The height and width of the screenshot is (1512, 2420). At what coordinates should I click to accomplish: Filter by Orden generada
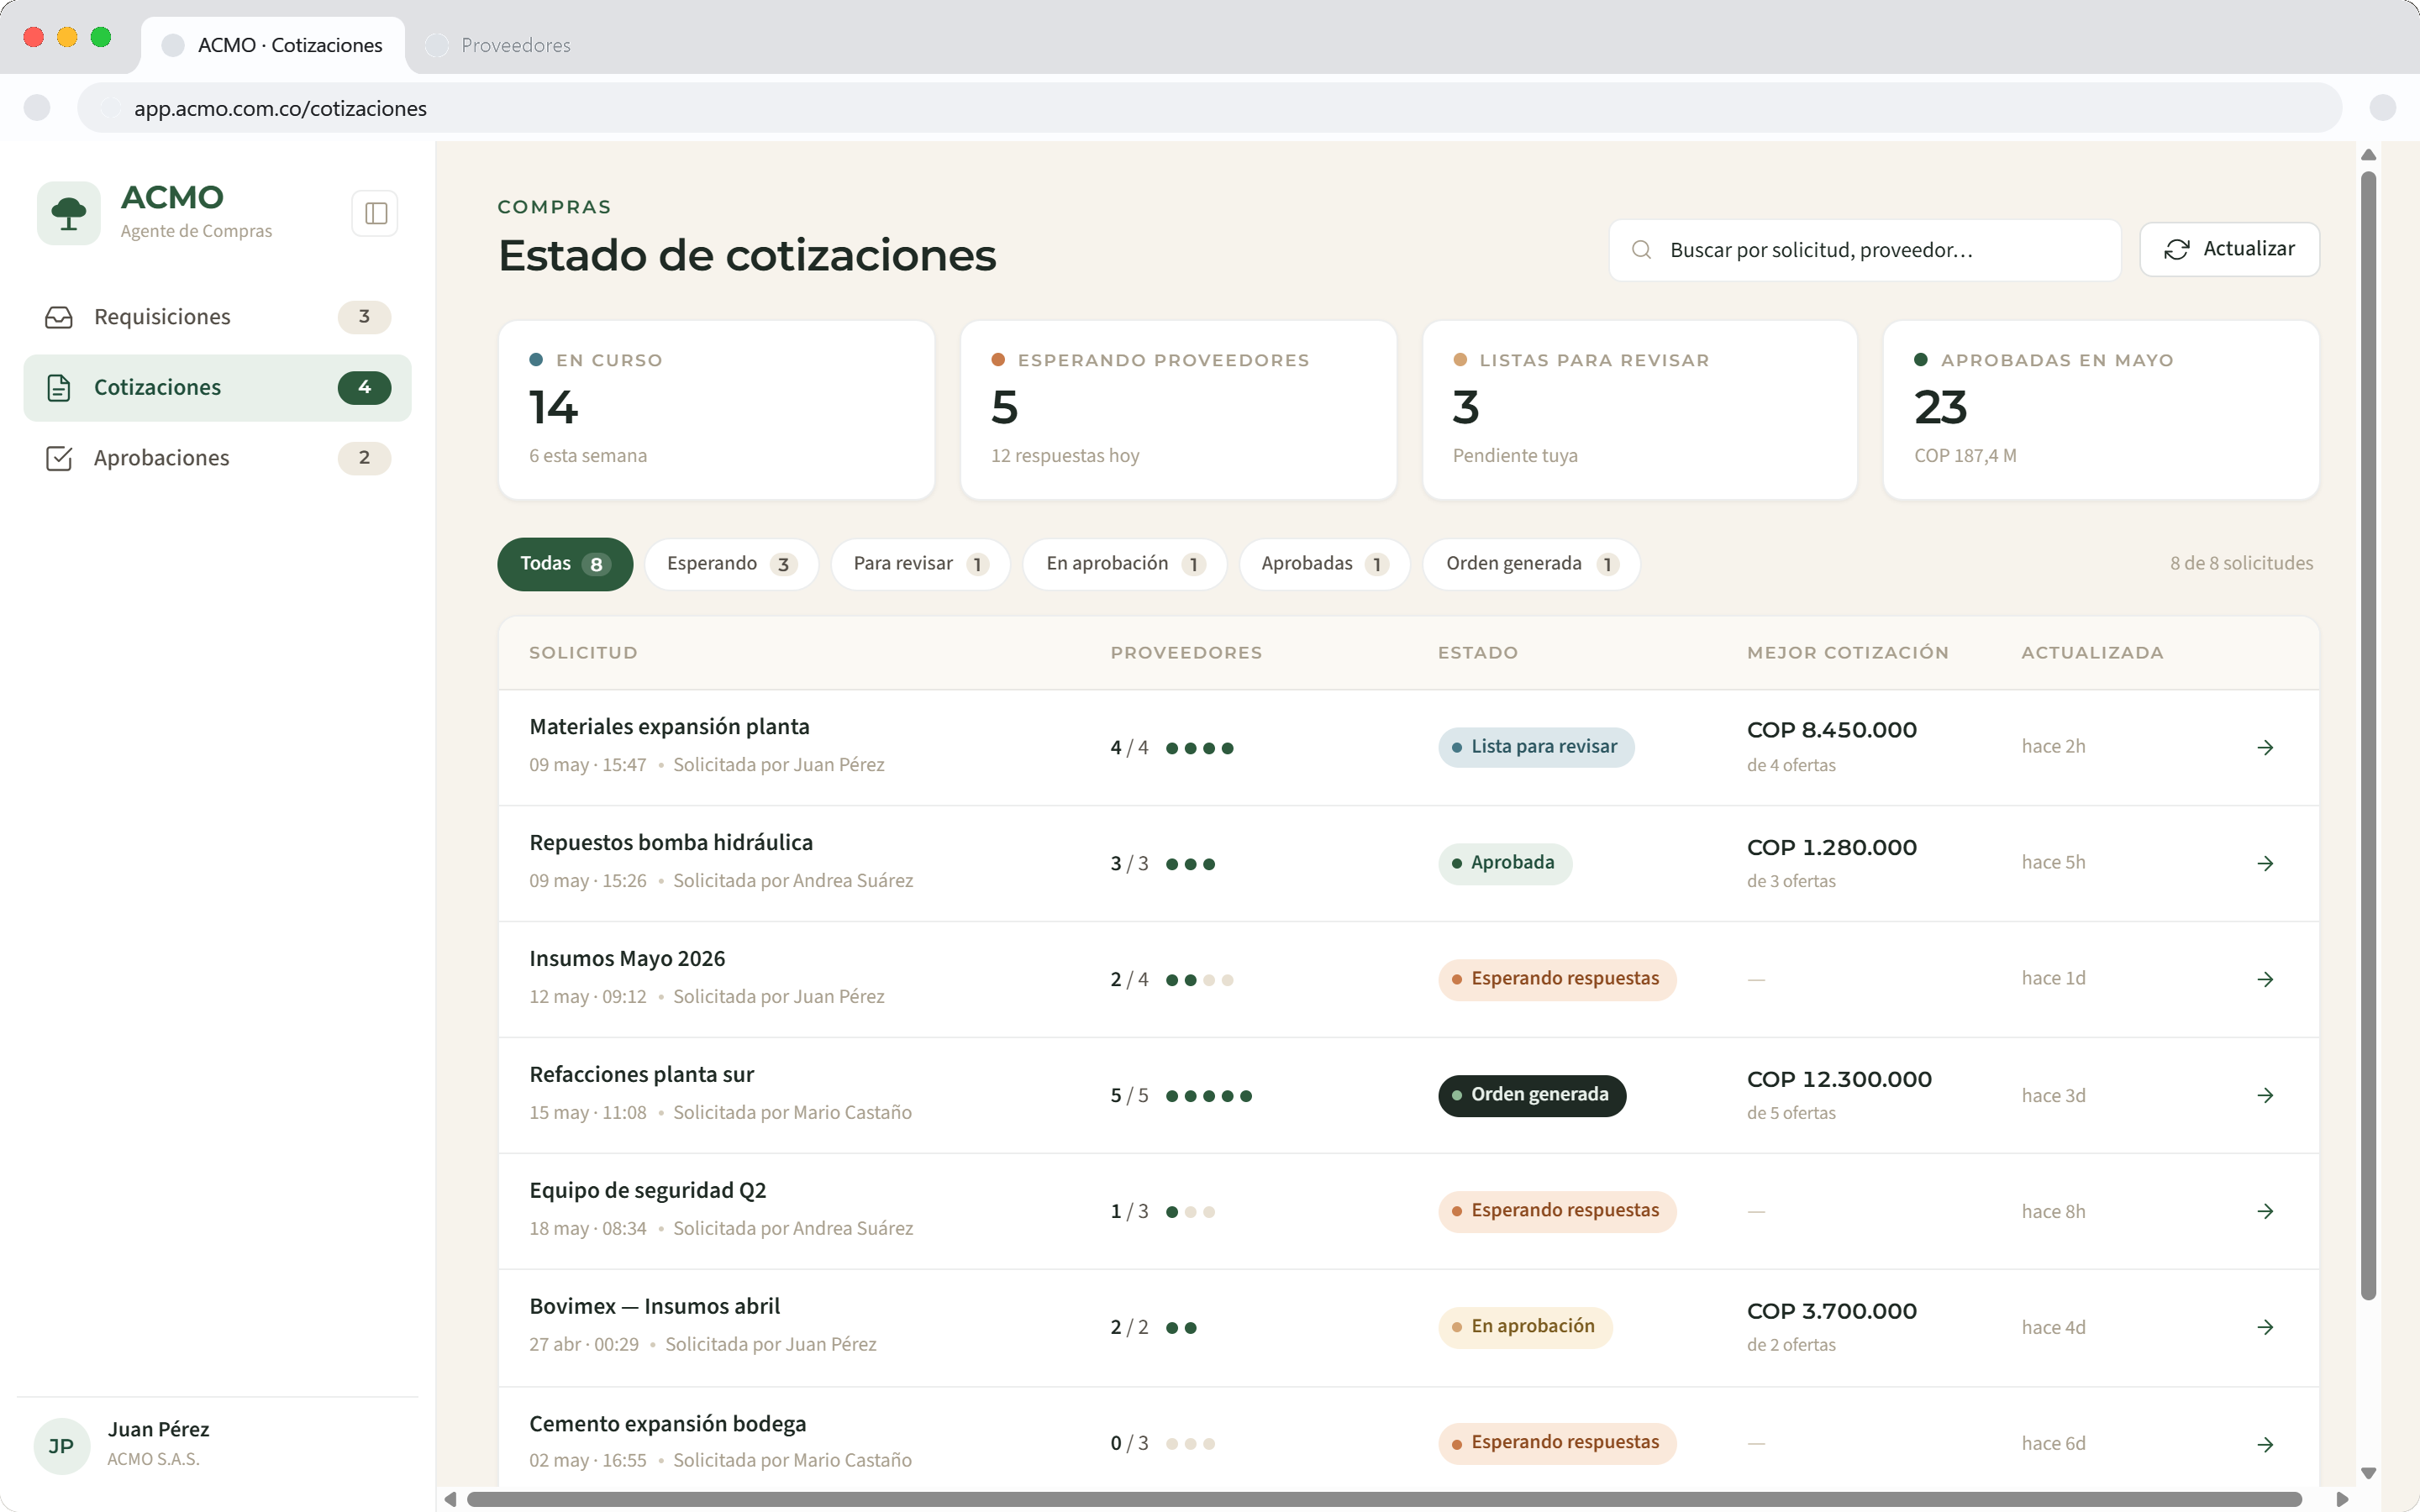[1532, 564]
